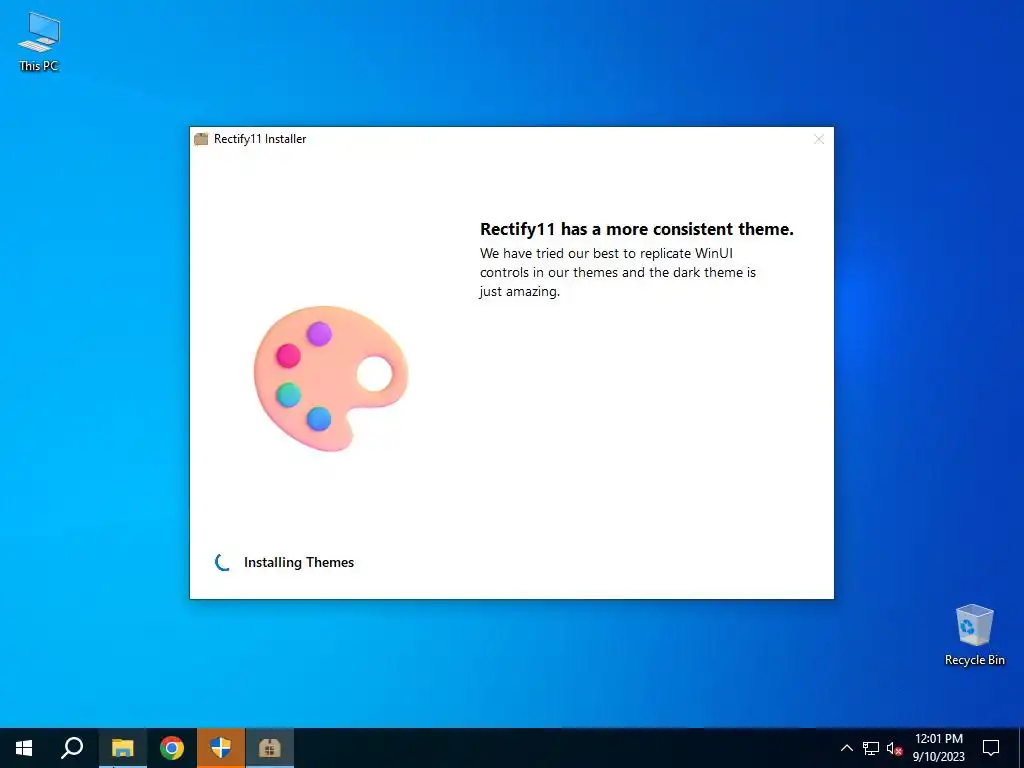Image resolution: width=1024 pixels, height=768 pixels.
Task: Click the muted volume tray icon
Action: 895,748
